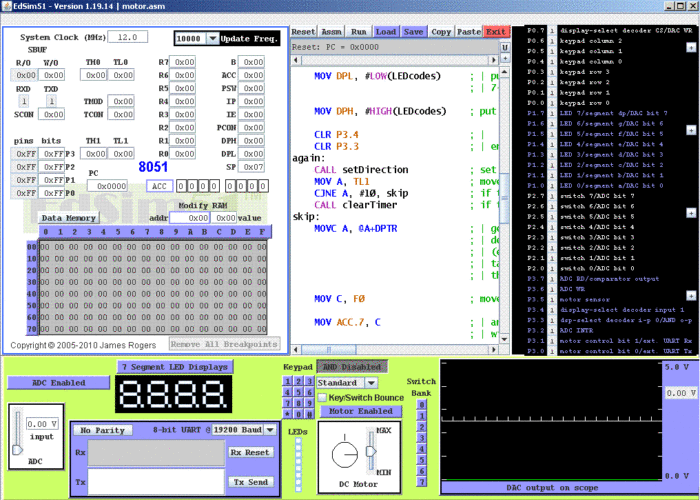Image resolution: width=700 pixels, height=500 pixels.
Task: Click the Rx Reset button
Action: pos(250,452)
